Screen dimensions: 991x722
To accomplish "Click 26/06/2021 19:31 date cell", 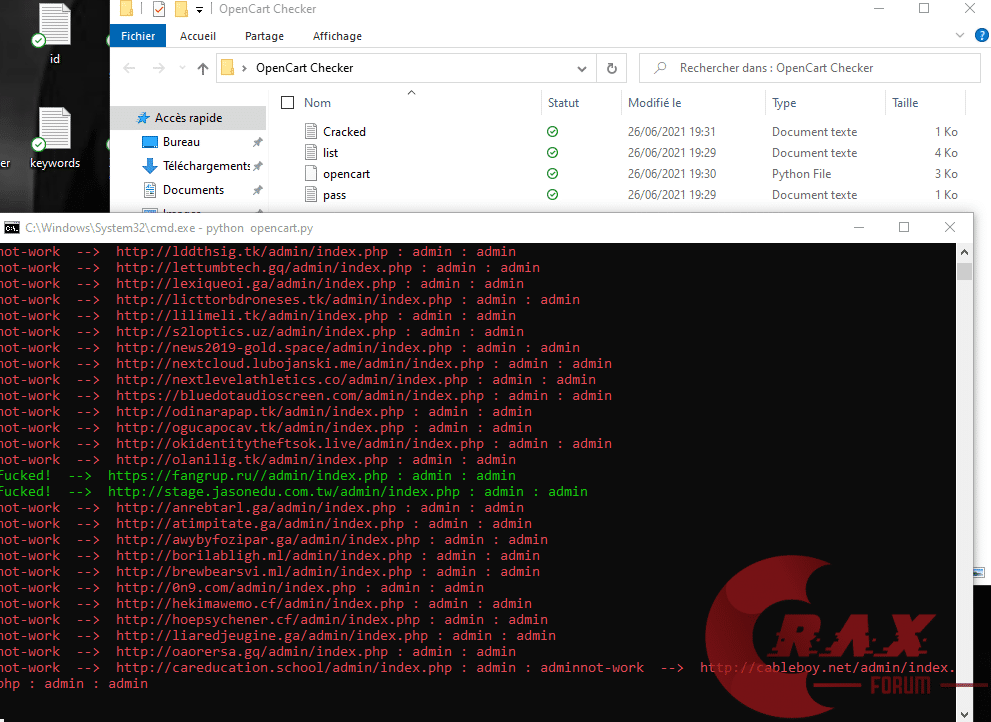I will click(x=672, y=132).
